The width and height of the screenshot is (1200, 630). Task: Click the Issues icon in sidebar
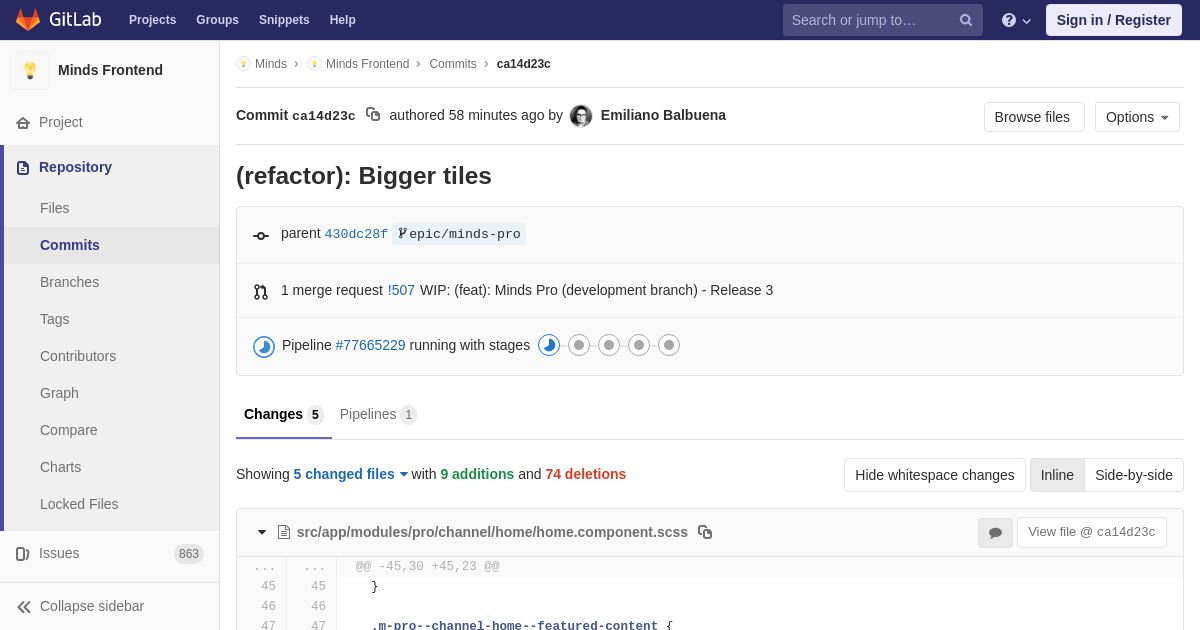[x=23, y=554]
